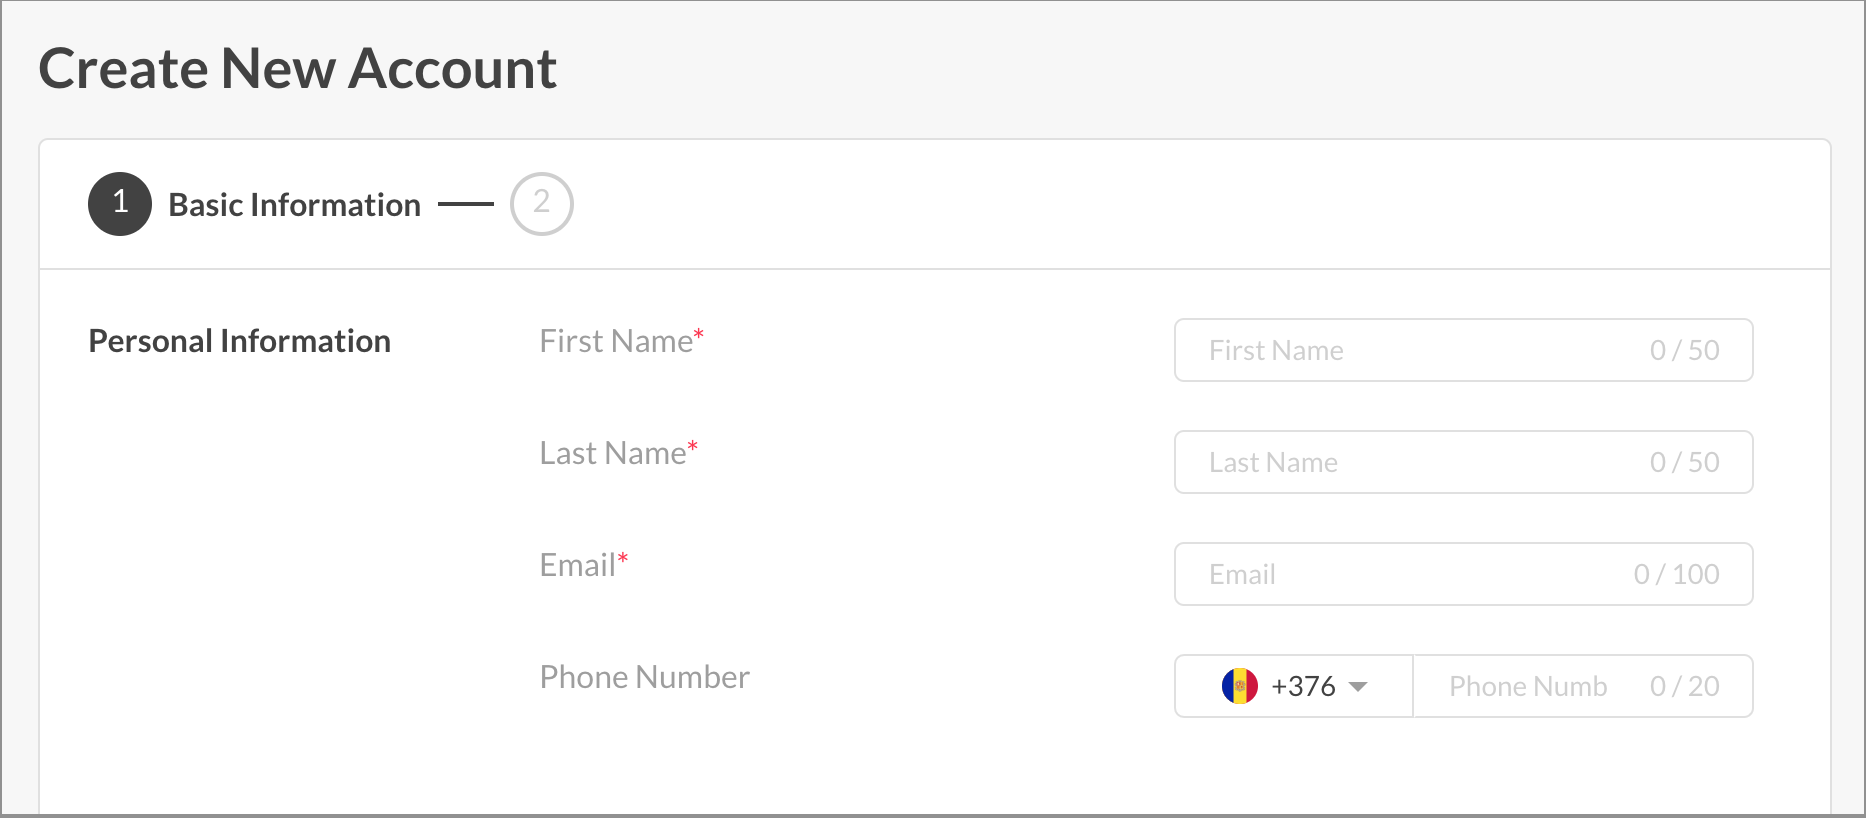This screenshot has height=818, width=1866.
Task: Focus the Last Name input field
Action: coord(1464,462)
